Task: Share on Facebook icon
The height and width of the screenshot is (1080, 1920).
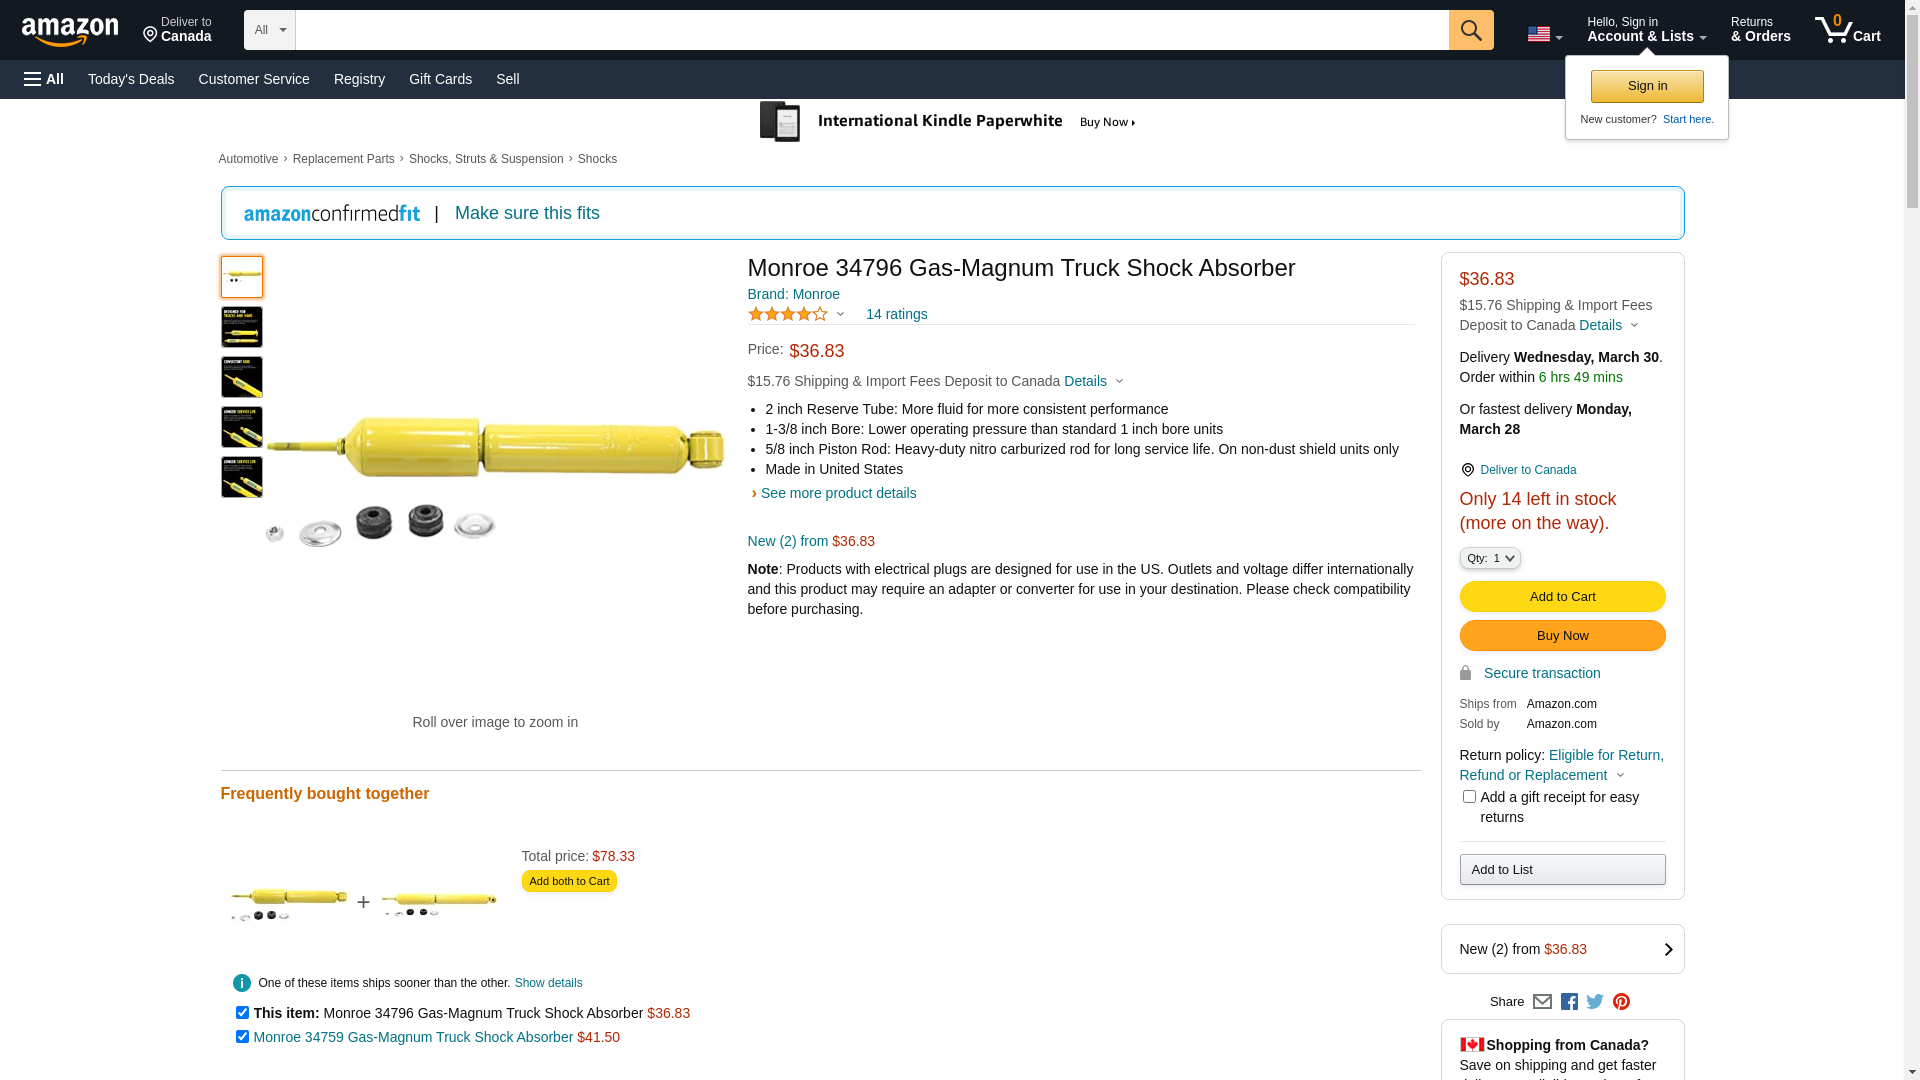Action: point(1569,1001)
